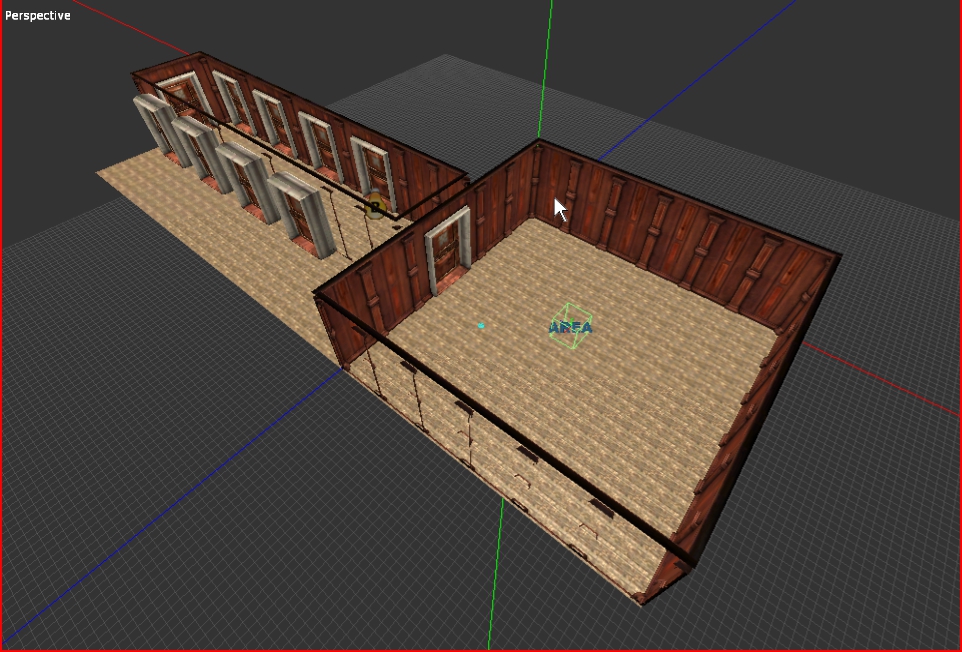Select the gold B marker in the hallway

(x=375, y=207)
